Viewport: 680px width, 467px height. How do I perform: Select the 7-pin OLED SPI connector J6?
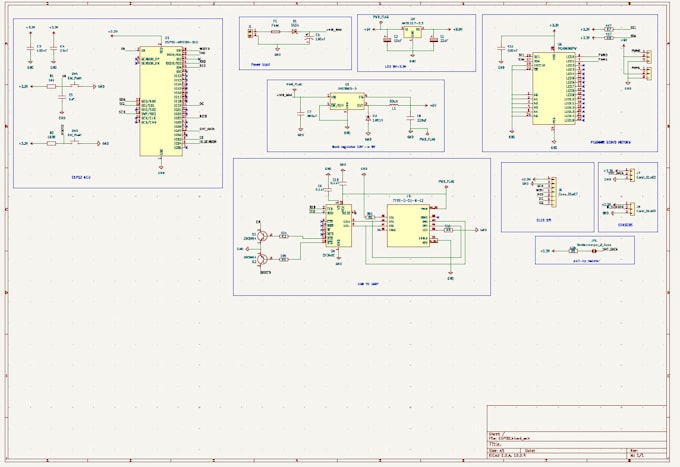(x=554, y=191)
